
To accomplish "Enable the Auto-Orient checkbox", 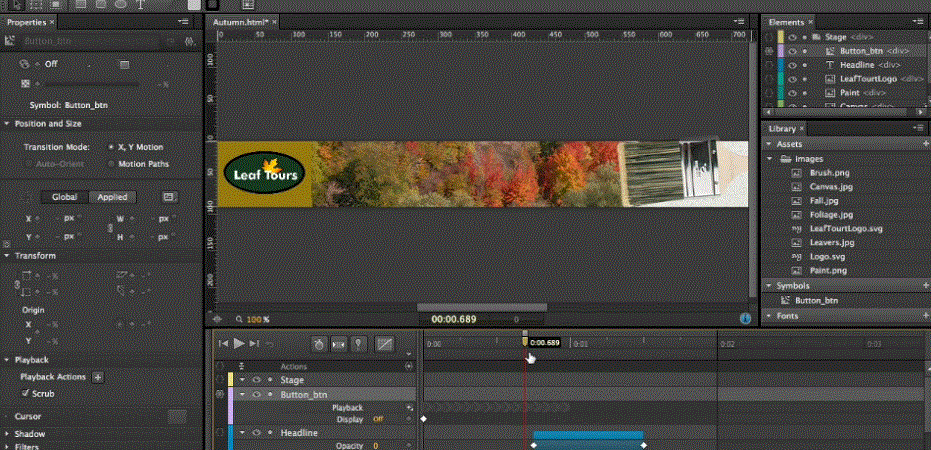I will (x=28, y=164).
